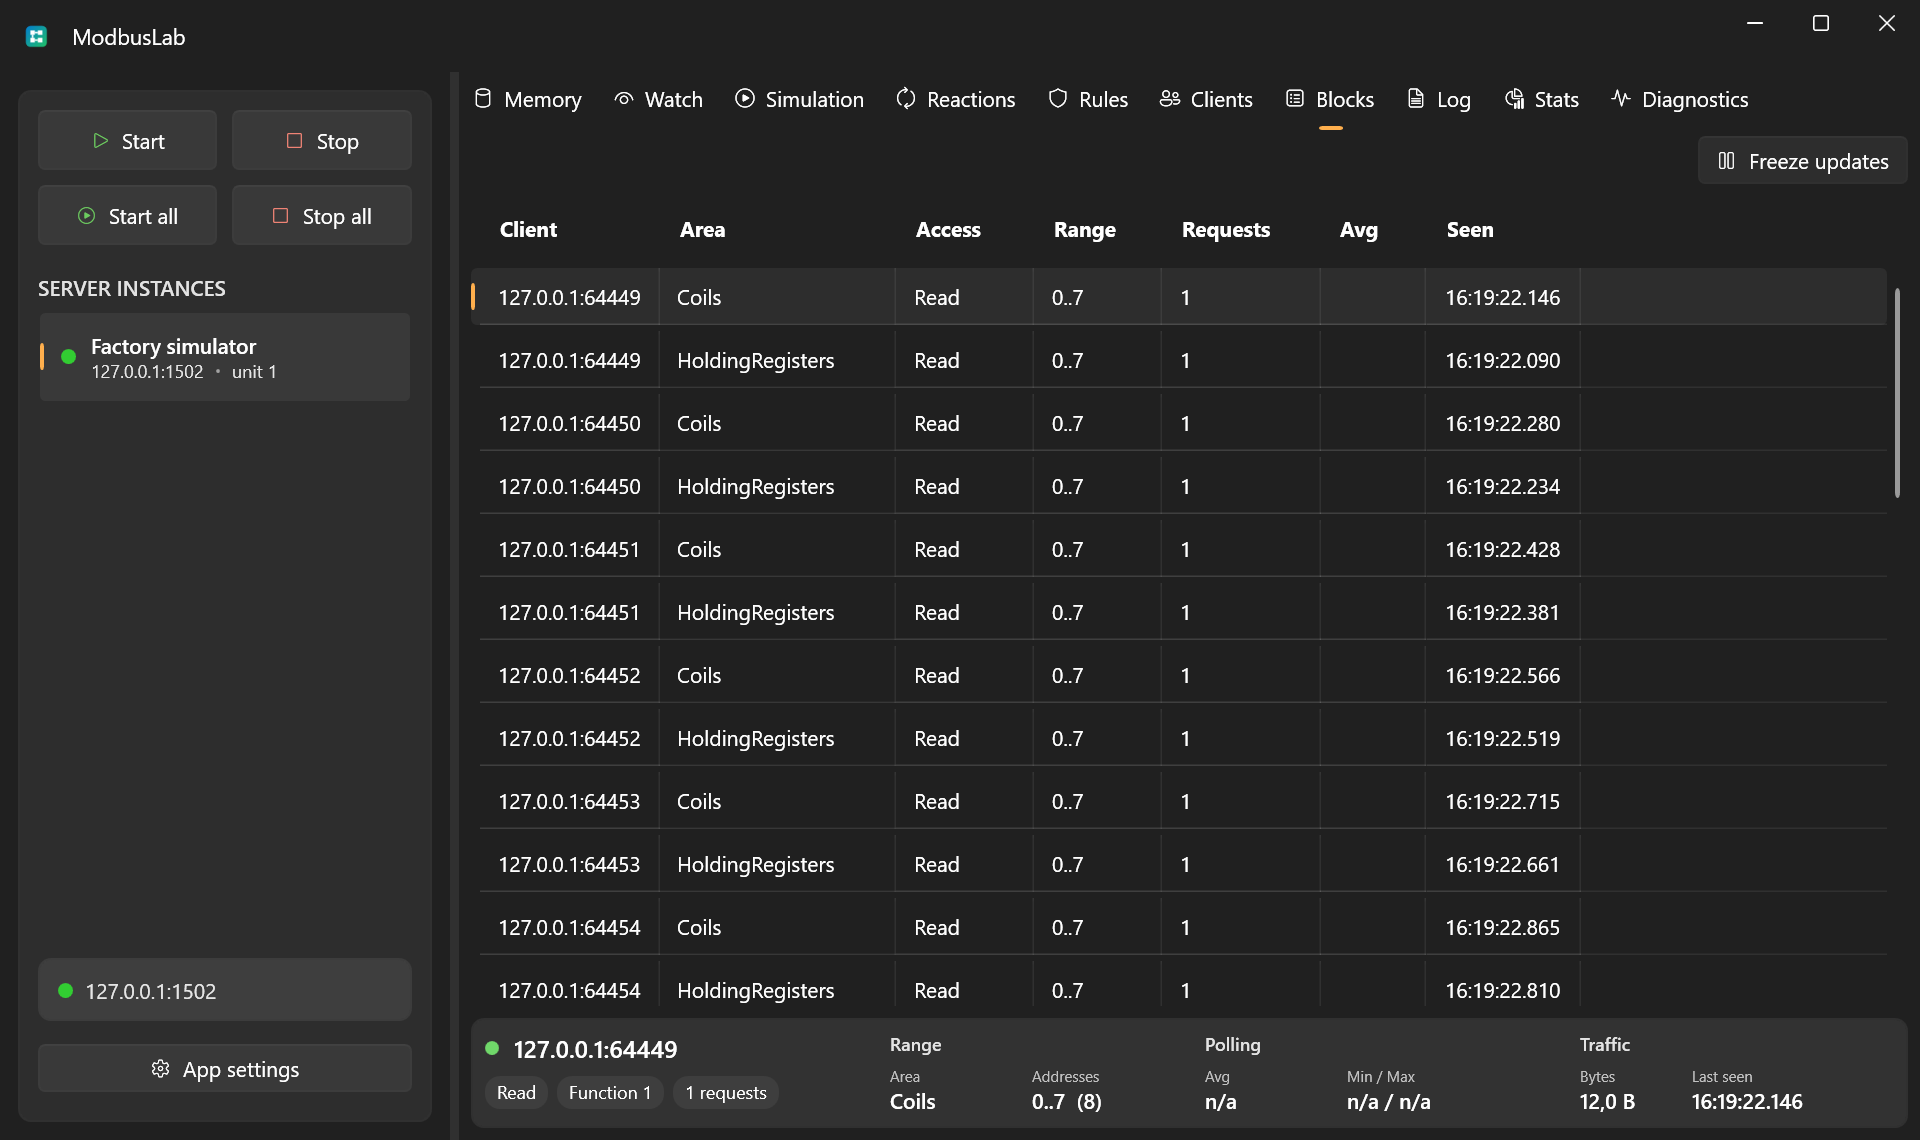
Task: Click the Rules tab shield icon
Action: point(1058,99)
